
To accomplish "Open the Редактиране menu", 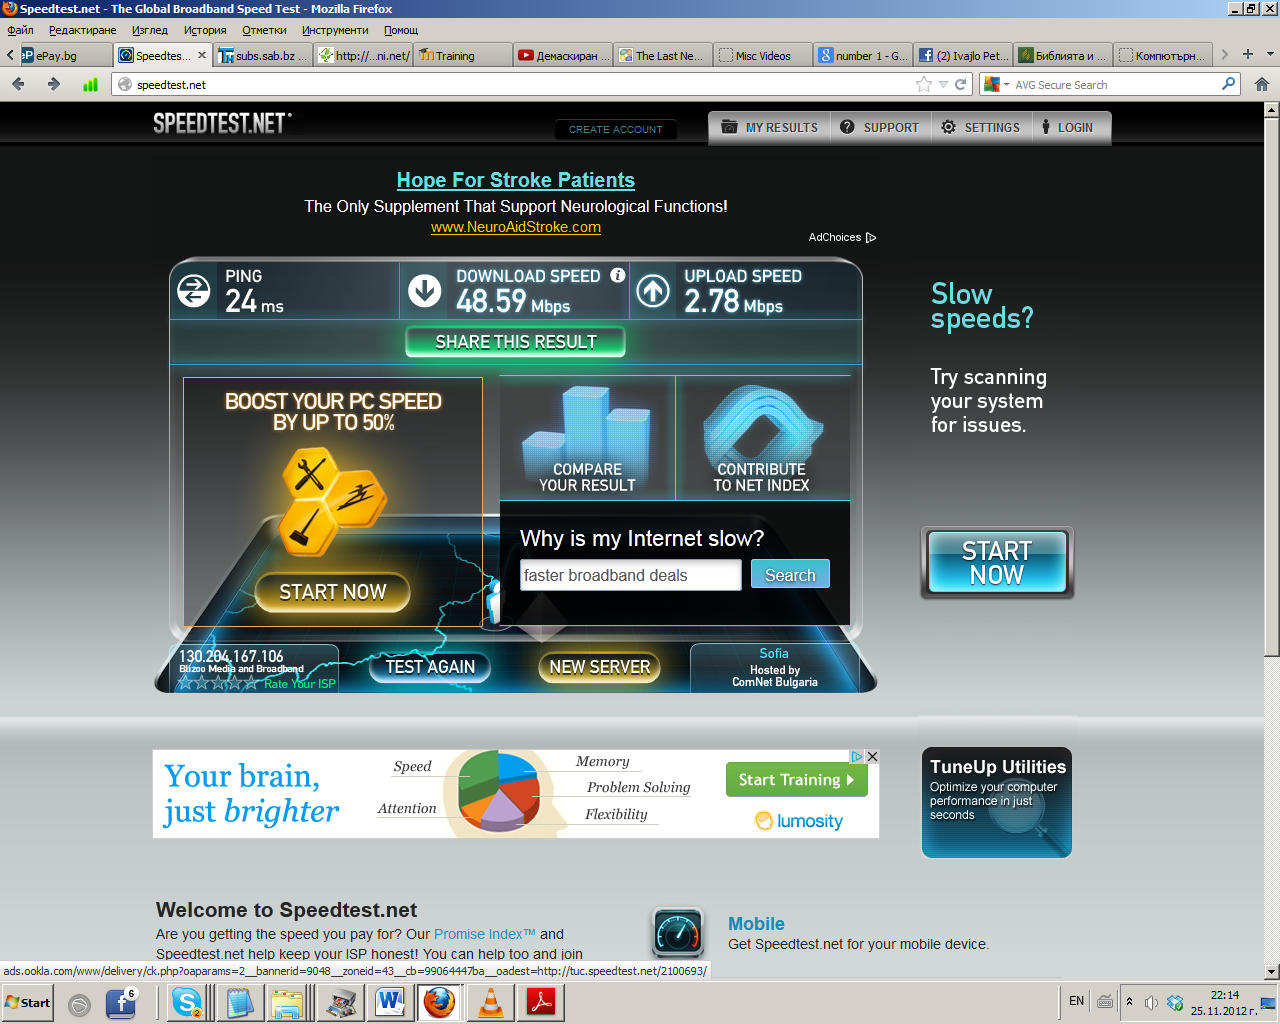I will point(83,30).
